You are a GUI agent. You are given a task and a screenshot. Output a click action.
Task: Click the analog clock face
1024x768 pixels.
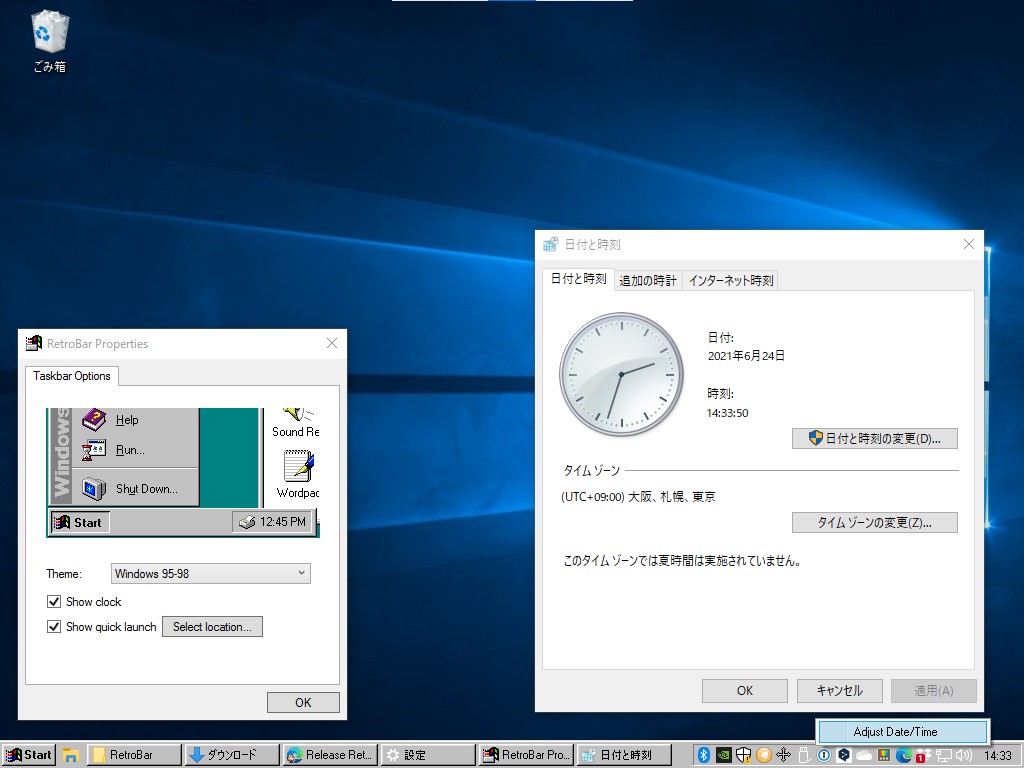coord(621,374)
